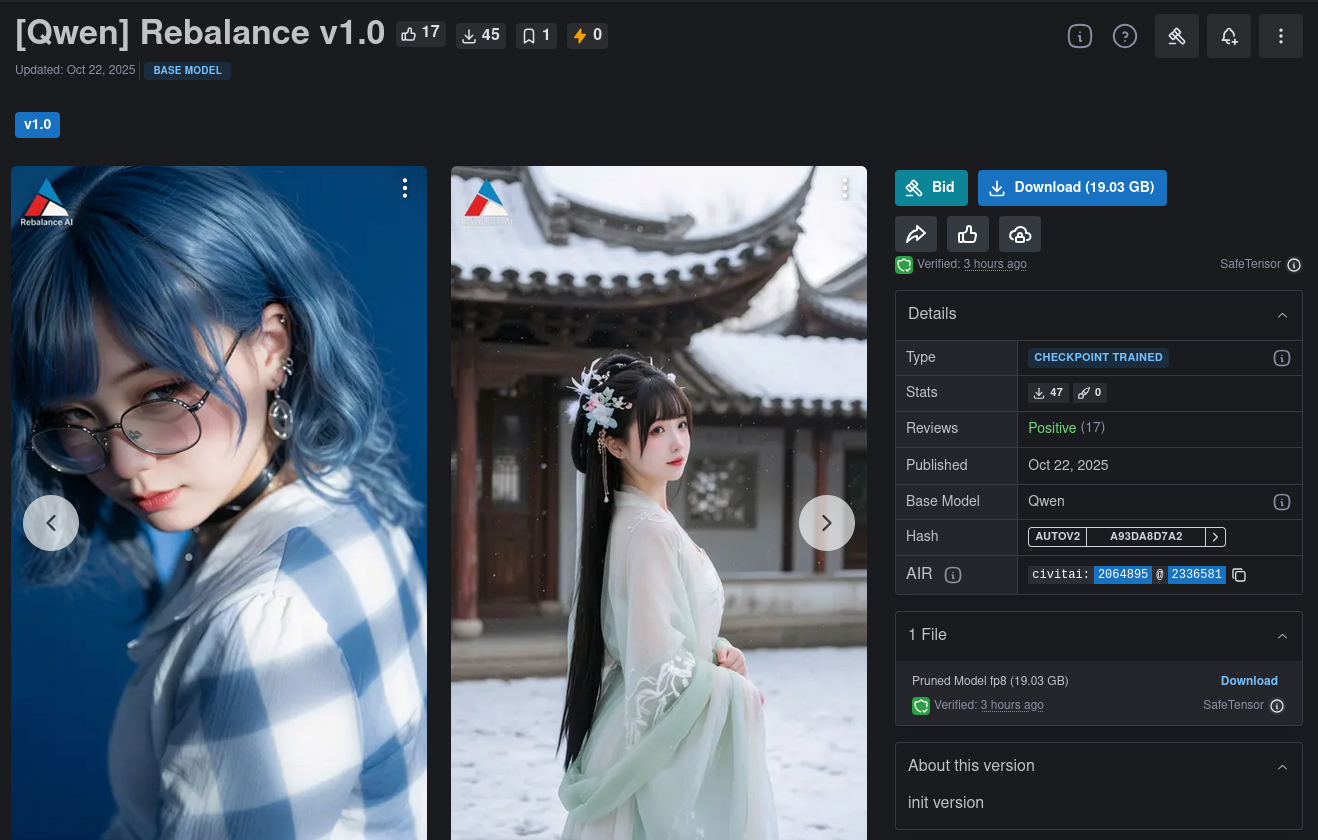Viewport: 1318px width, 840px height.
Task: Select the BASE MODEL badge
Action: [x=188, y=71]
